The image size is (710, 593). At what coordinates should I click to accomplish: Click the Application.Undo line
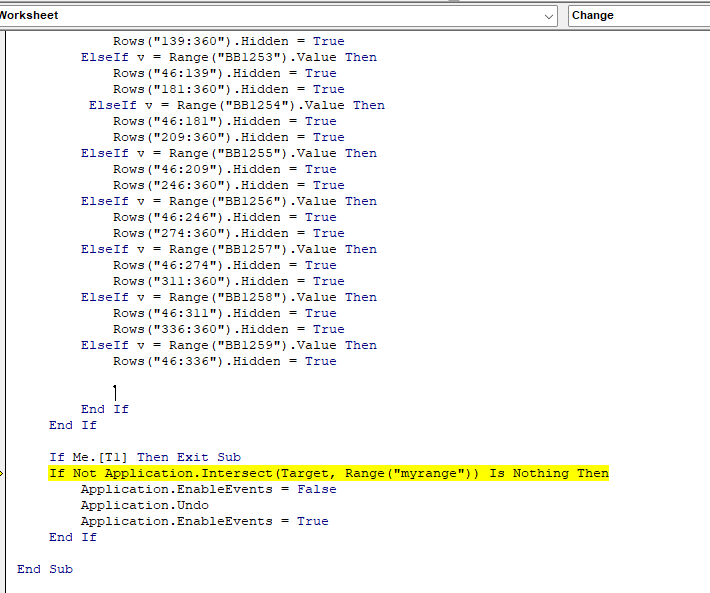(x=145, y=505)
